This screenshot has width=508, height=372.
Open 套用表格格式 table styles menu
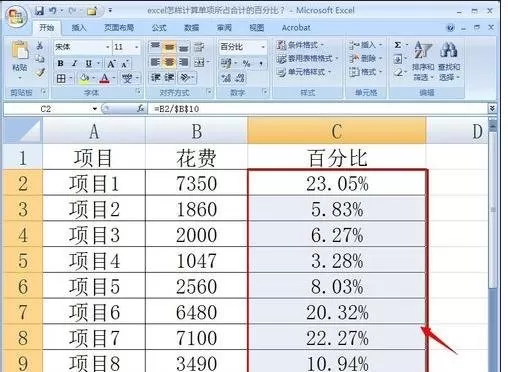tap(307, 59)
